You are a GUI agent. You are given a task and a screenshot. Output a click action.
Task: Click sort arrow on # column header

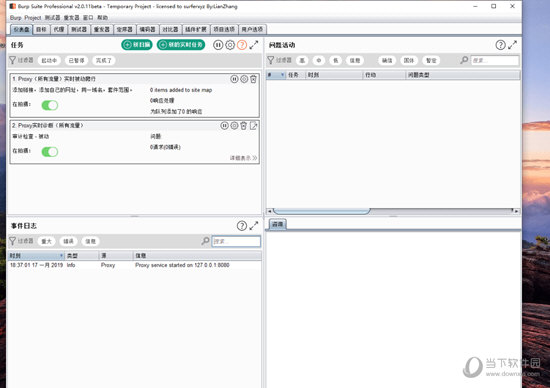pos(282,75)
